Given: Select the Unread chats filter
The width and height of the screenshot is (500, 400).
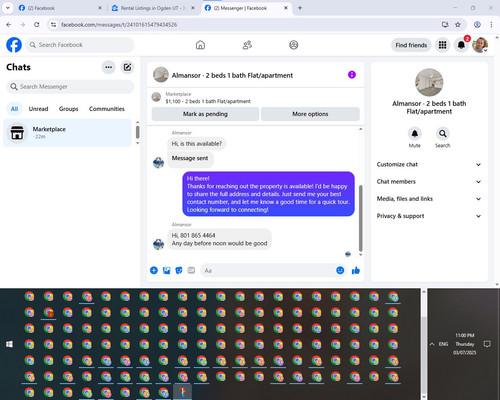Looking at the screenshot, I should [x=38, y=109].
